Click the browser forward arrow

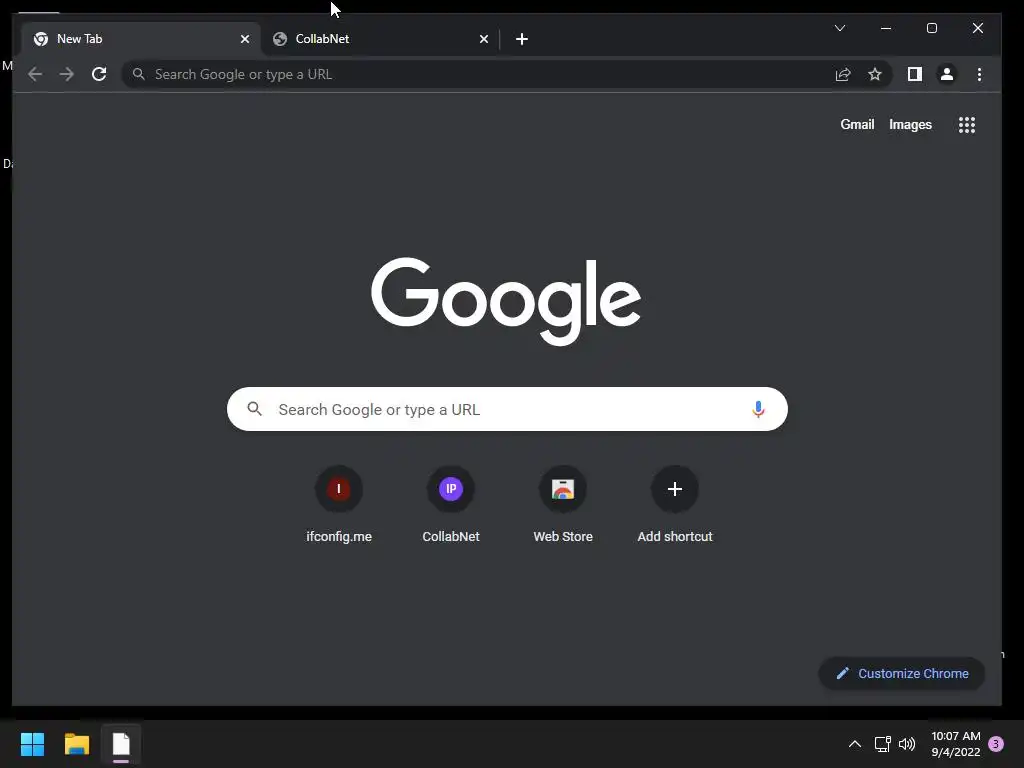pyautogui.click(x=67, y=74)
